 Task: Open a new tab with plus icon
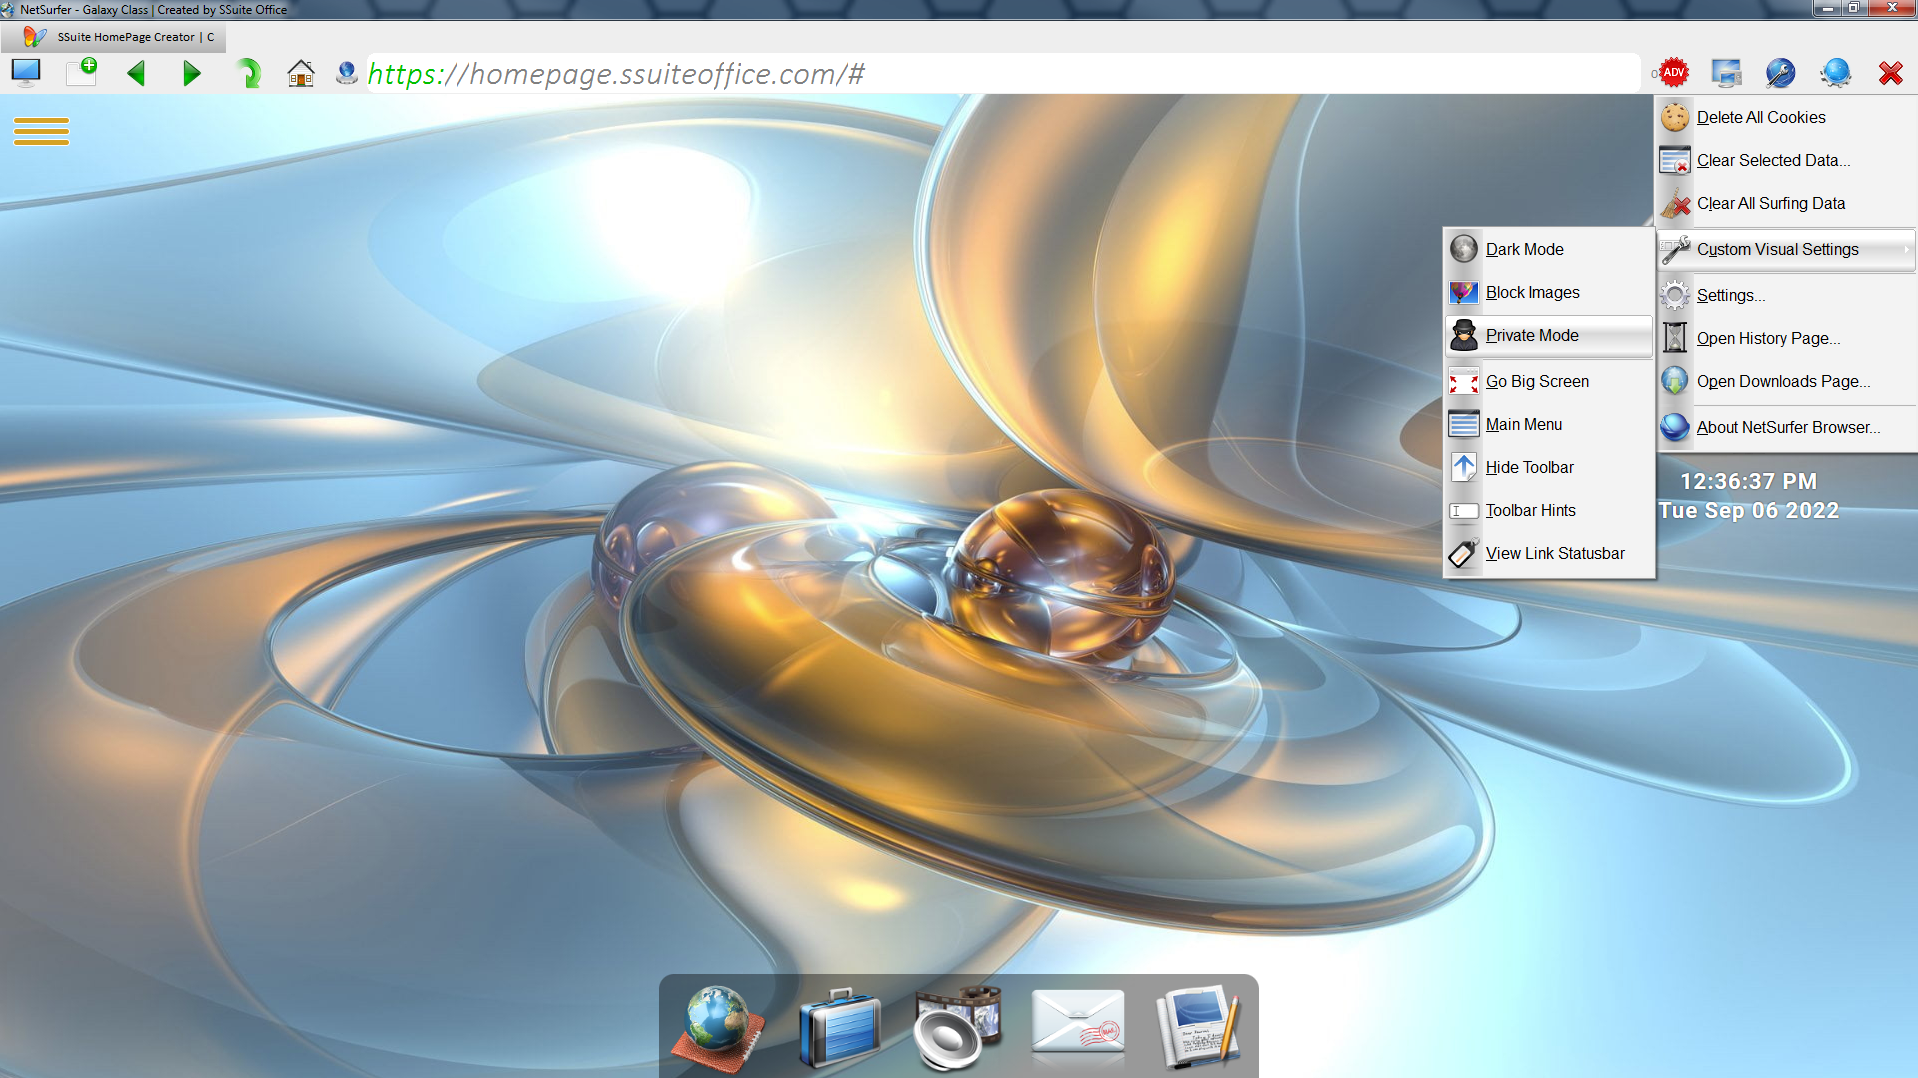tap(82, 72)
